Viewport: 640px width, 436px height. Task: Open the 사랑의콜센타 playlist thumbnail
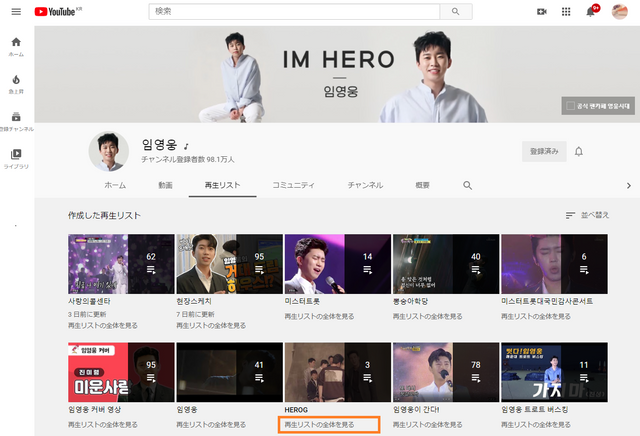[x=121, y=264]
